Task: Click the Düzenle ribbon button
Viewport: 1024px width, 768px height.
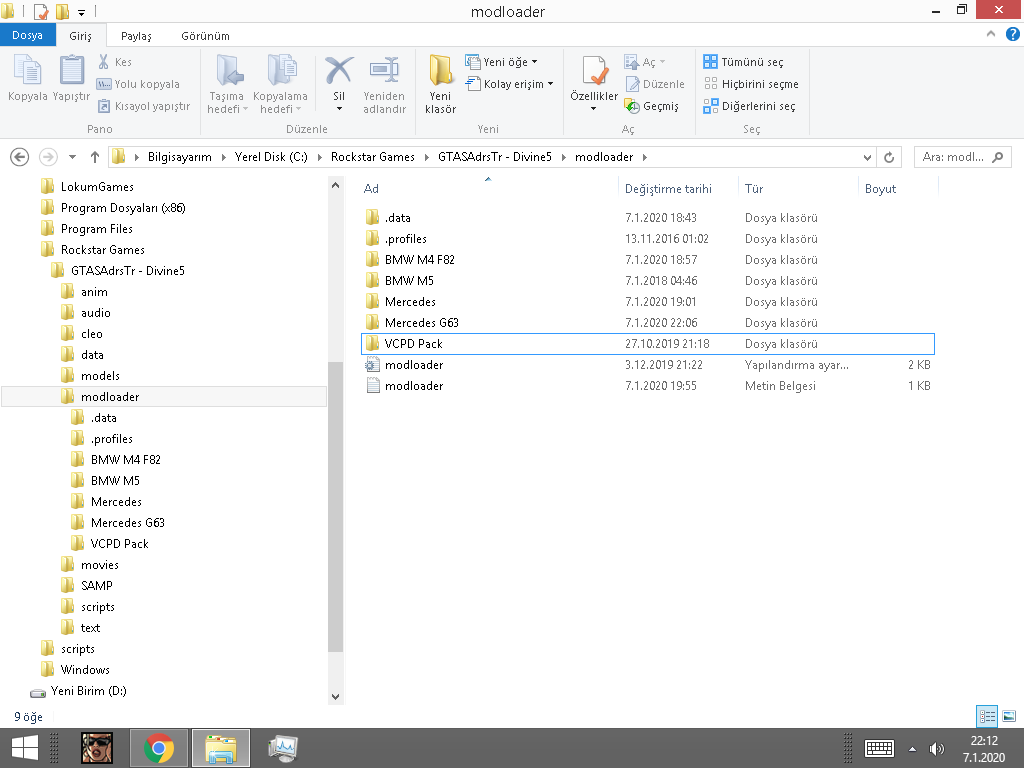Action: (x=655, y=84)
